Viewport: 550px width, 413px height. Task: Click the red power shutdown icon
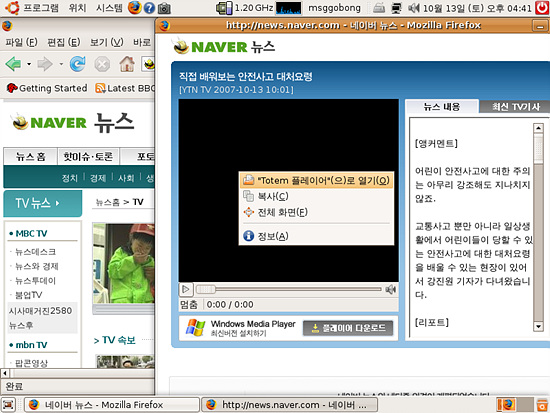coord(542,8)
